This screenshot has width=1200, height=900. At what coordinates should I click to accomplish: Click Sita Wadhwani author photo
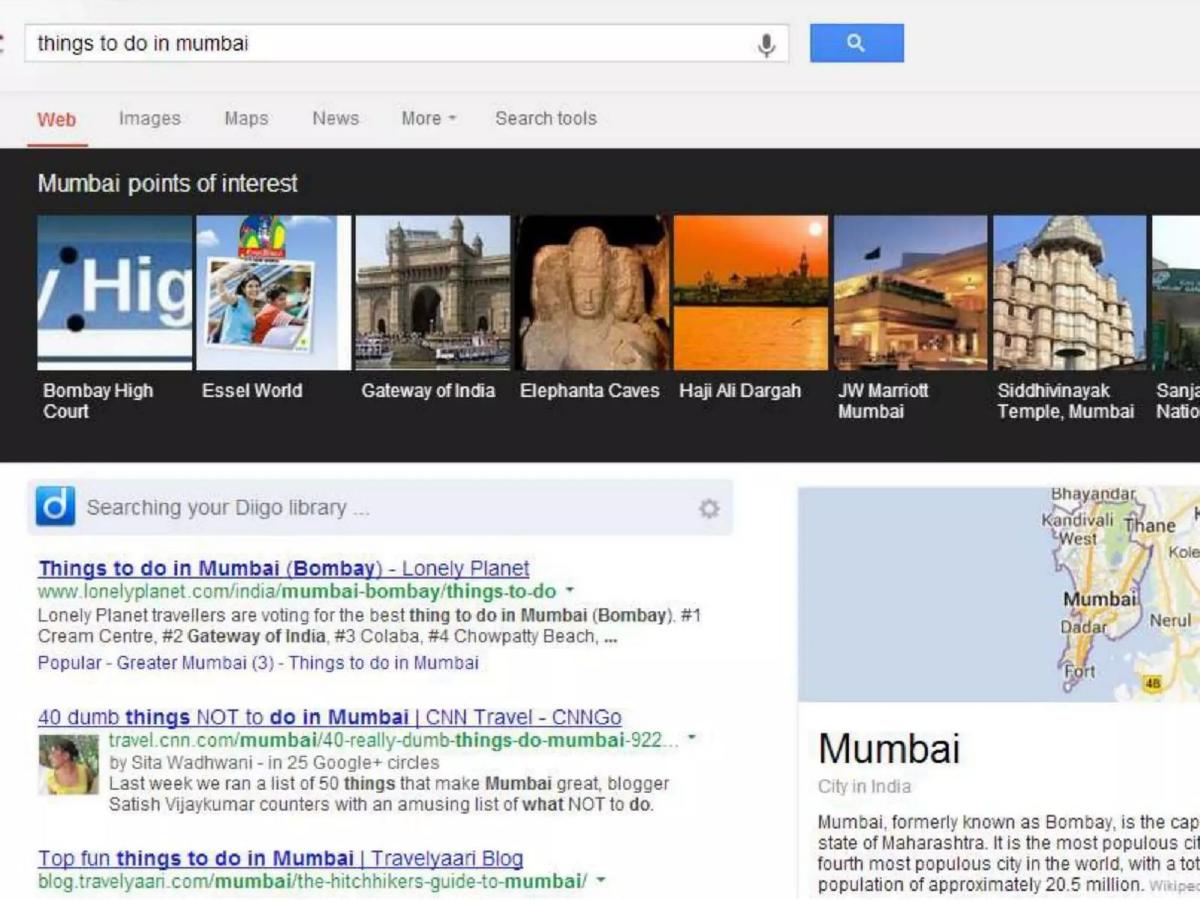point(69,765)
